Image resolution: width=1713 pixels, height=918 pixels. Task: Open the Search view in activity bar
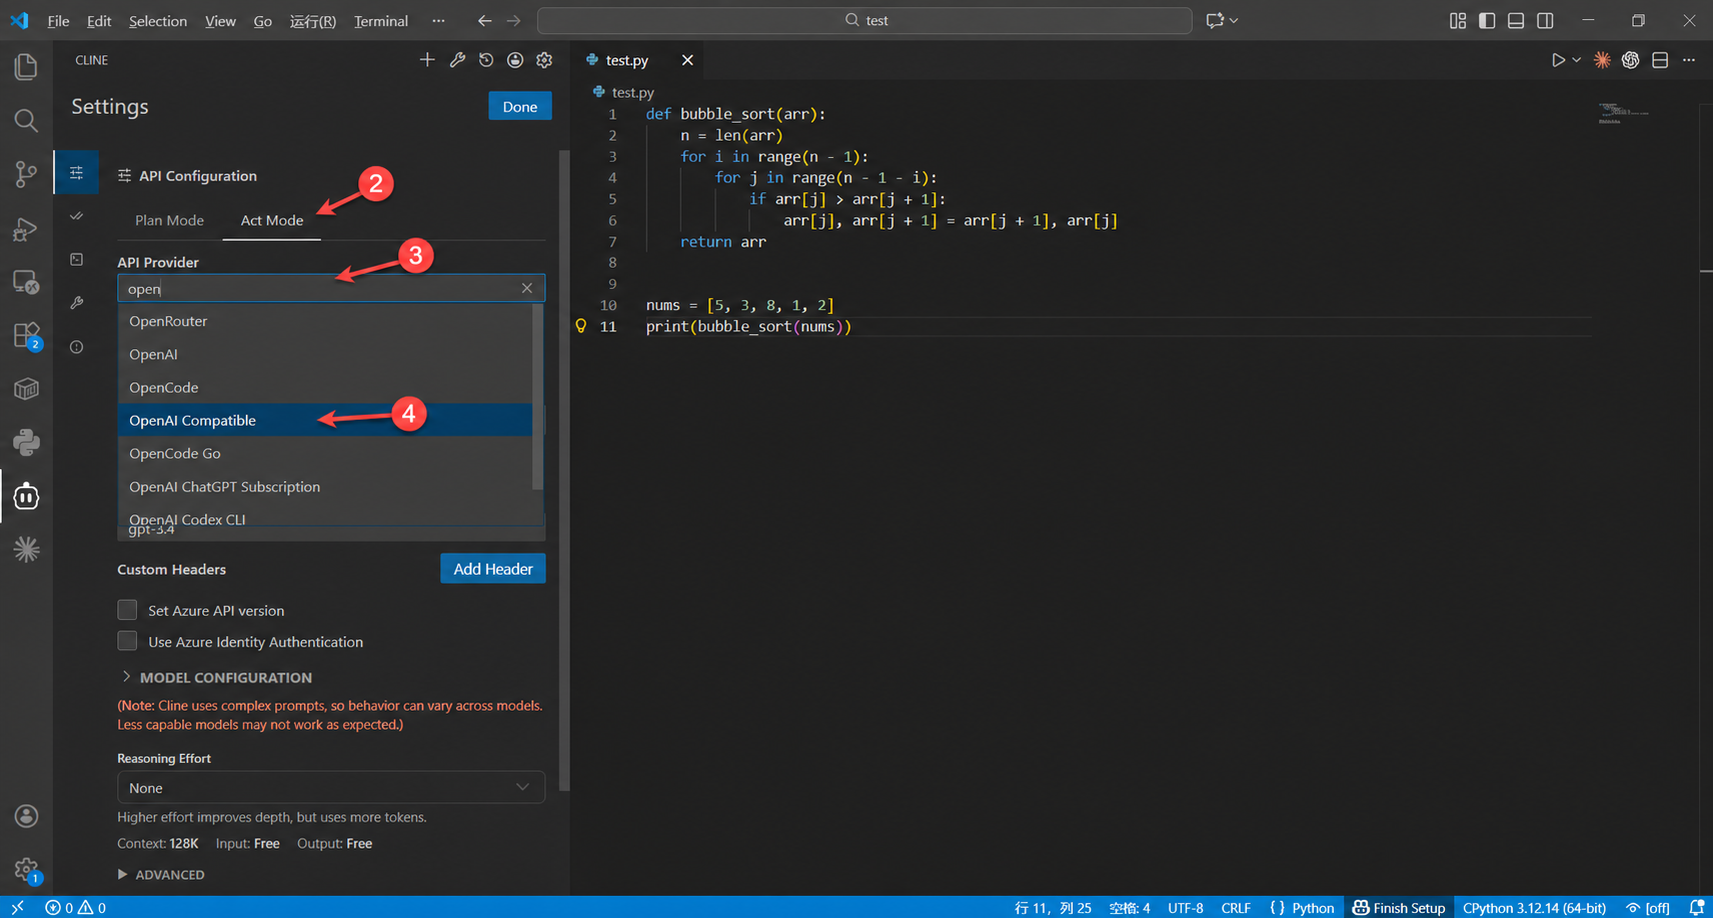pos(26,121)
